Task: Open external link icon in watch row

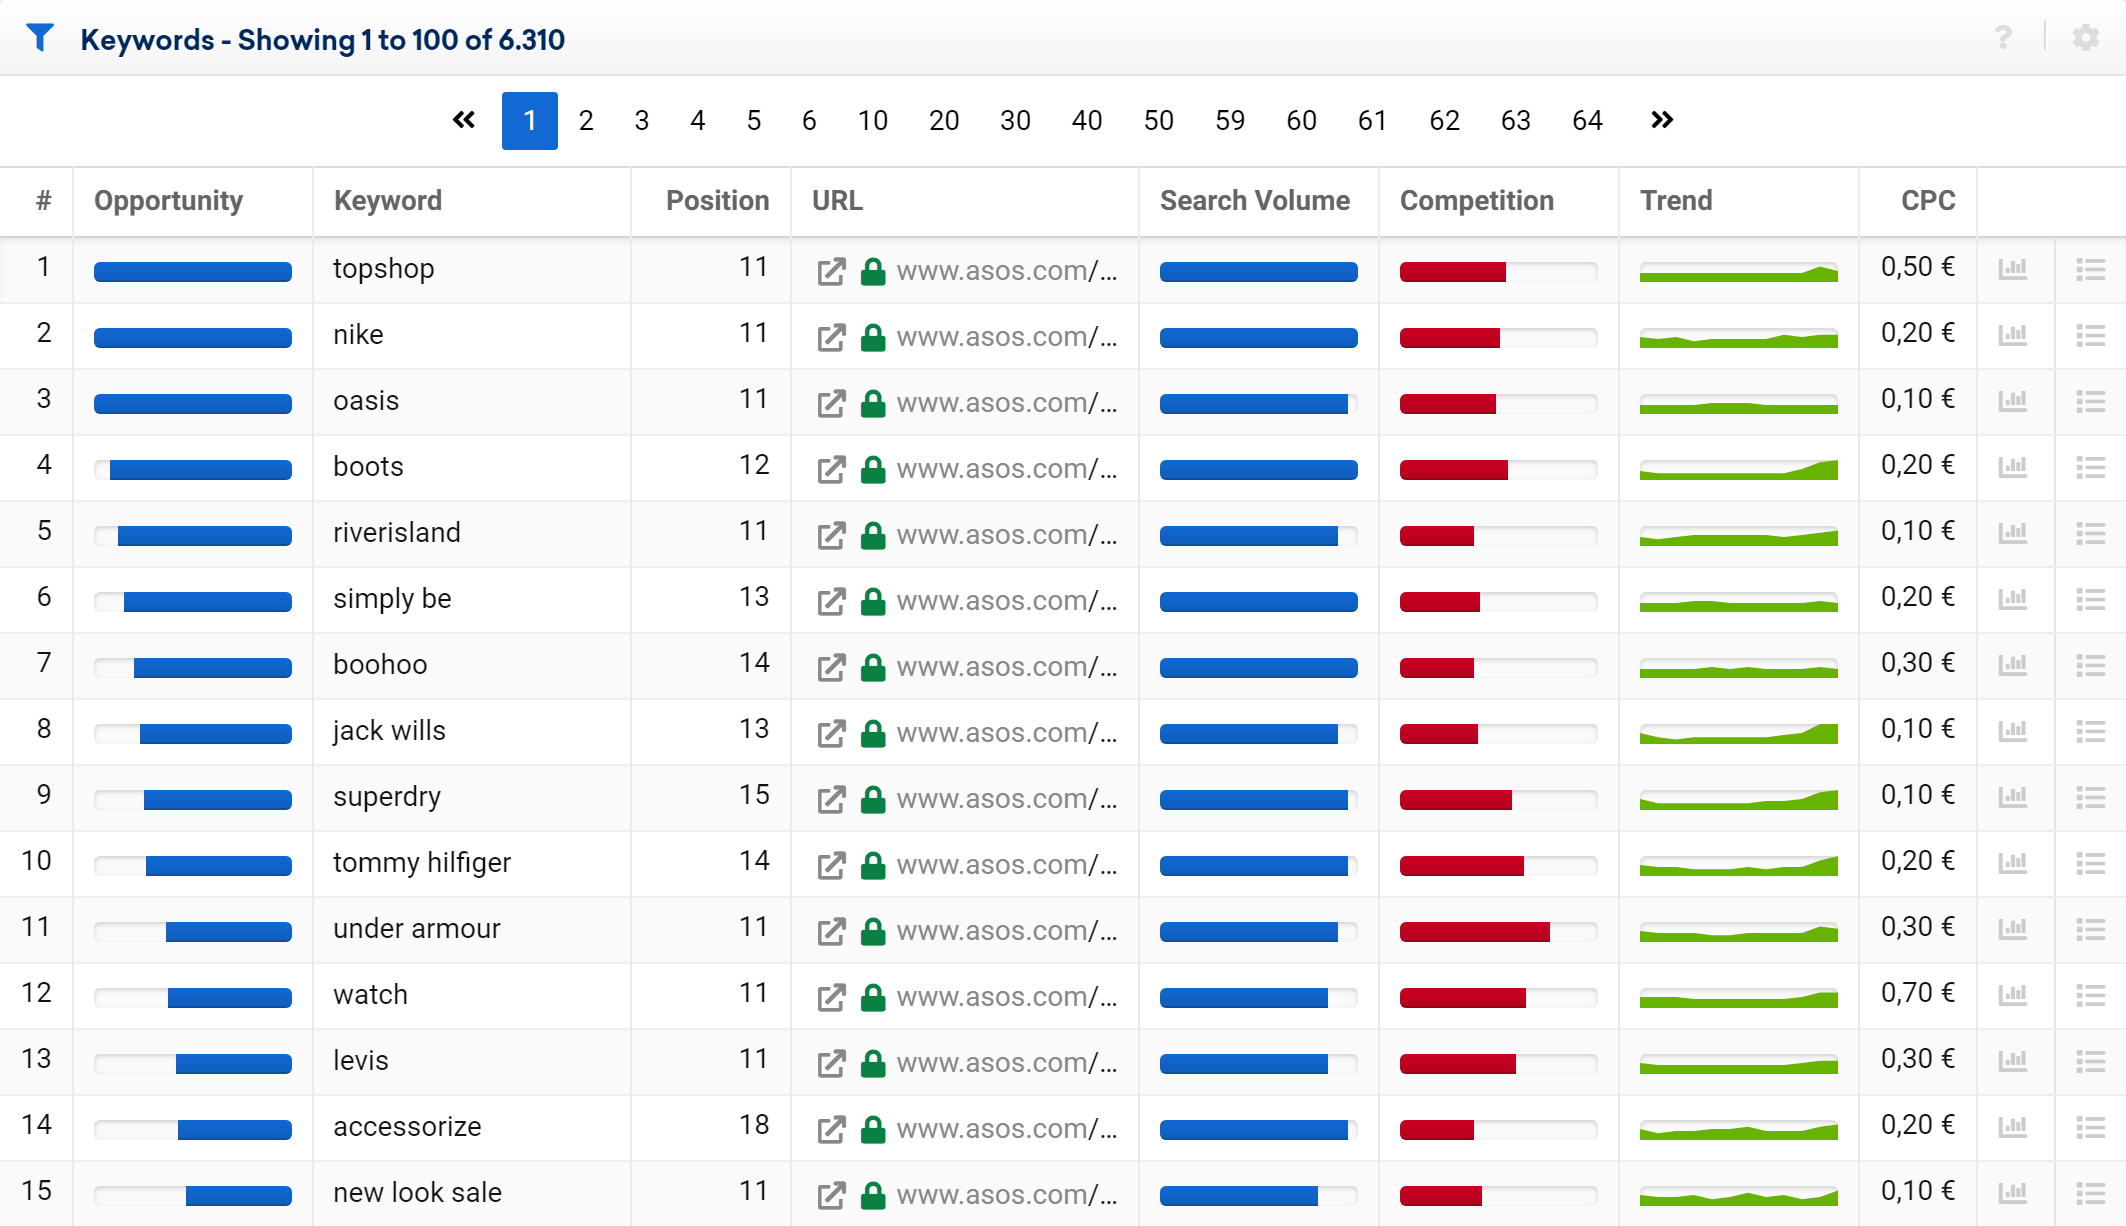Action: point(832,997)
